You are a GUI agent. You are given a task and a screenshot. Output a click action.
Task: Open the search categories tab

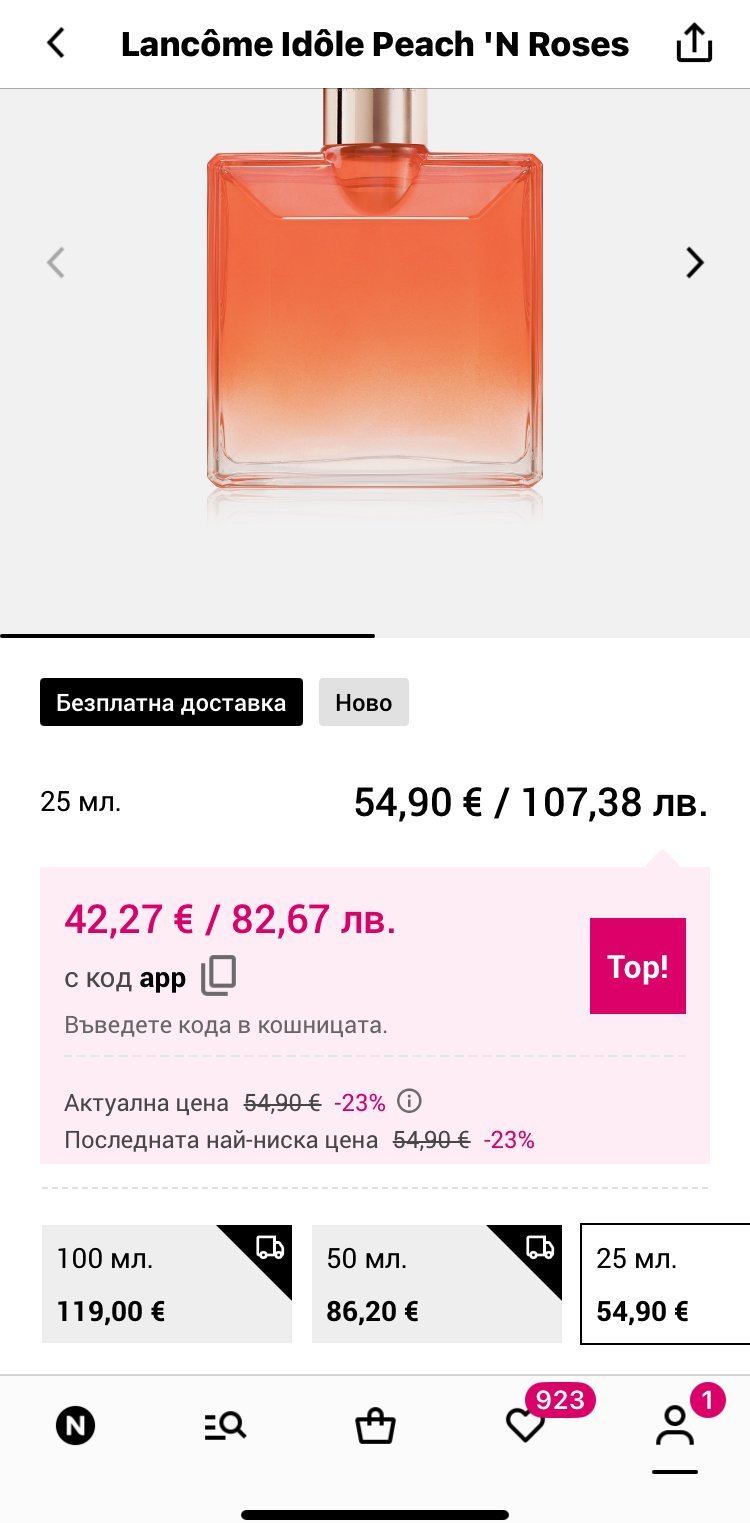(x=225, y=1426)
